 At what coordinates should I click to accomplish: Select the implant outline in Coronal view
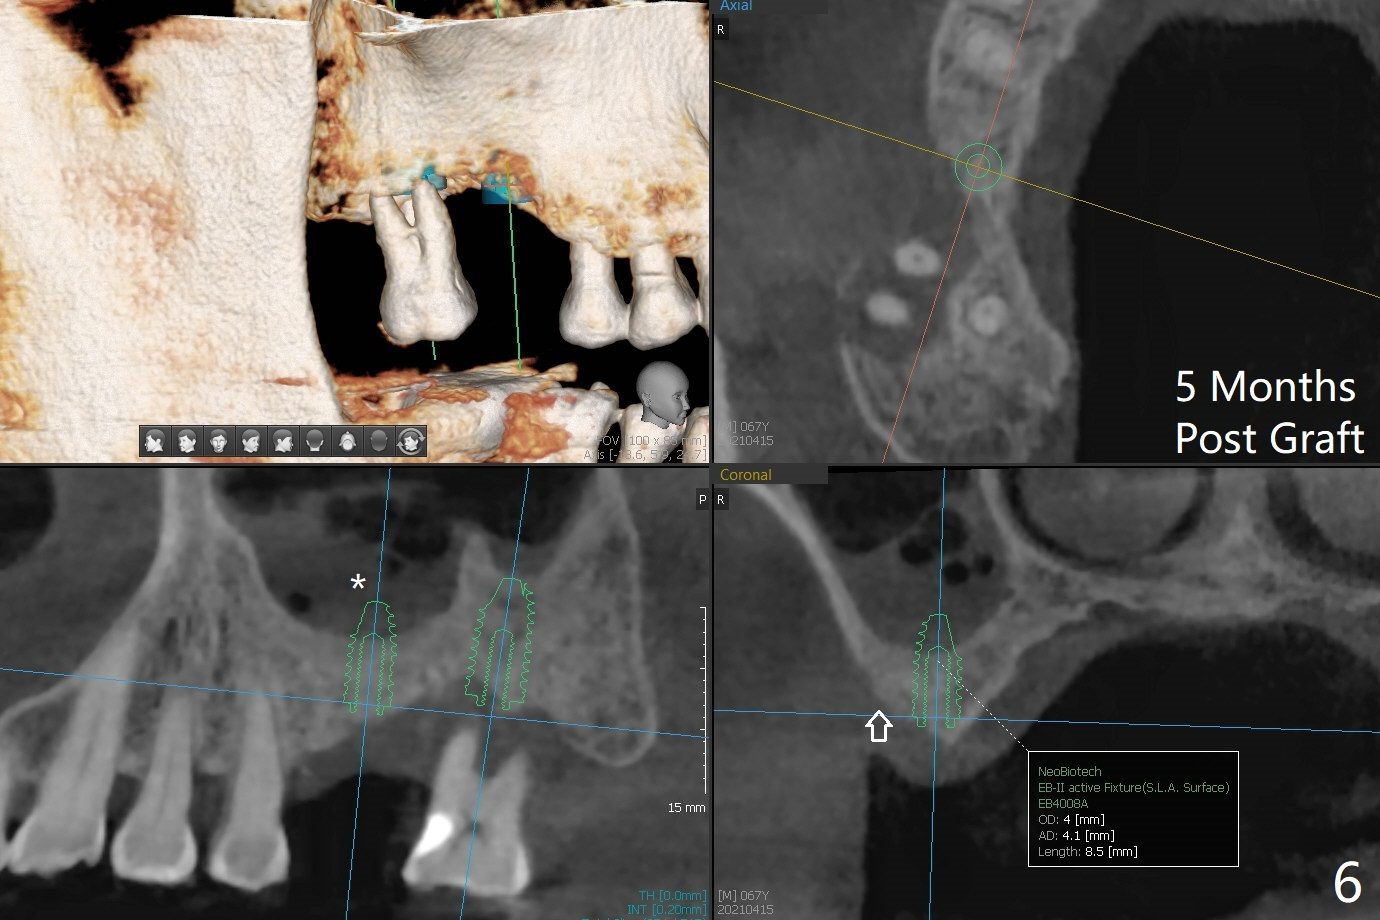[937, 668]
